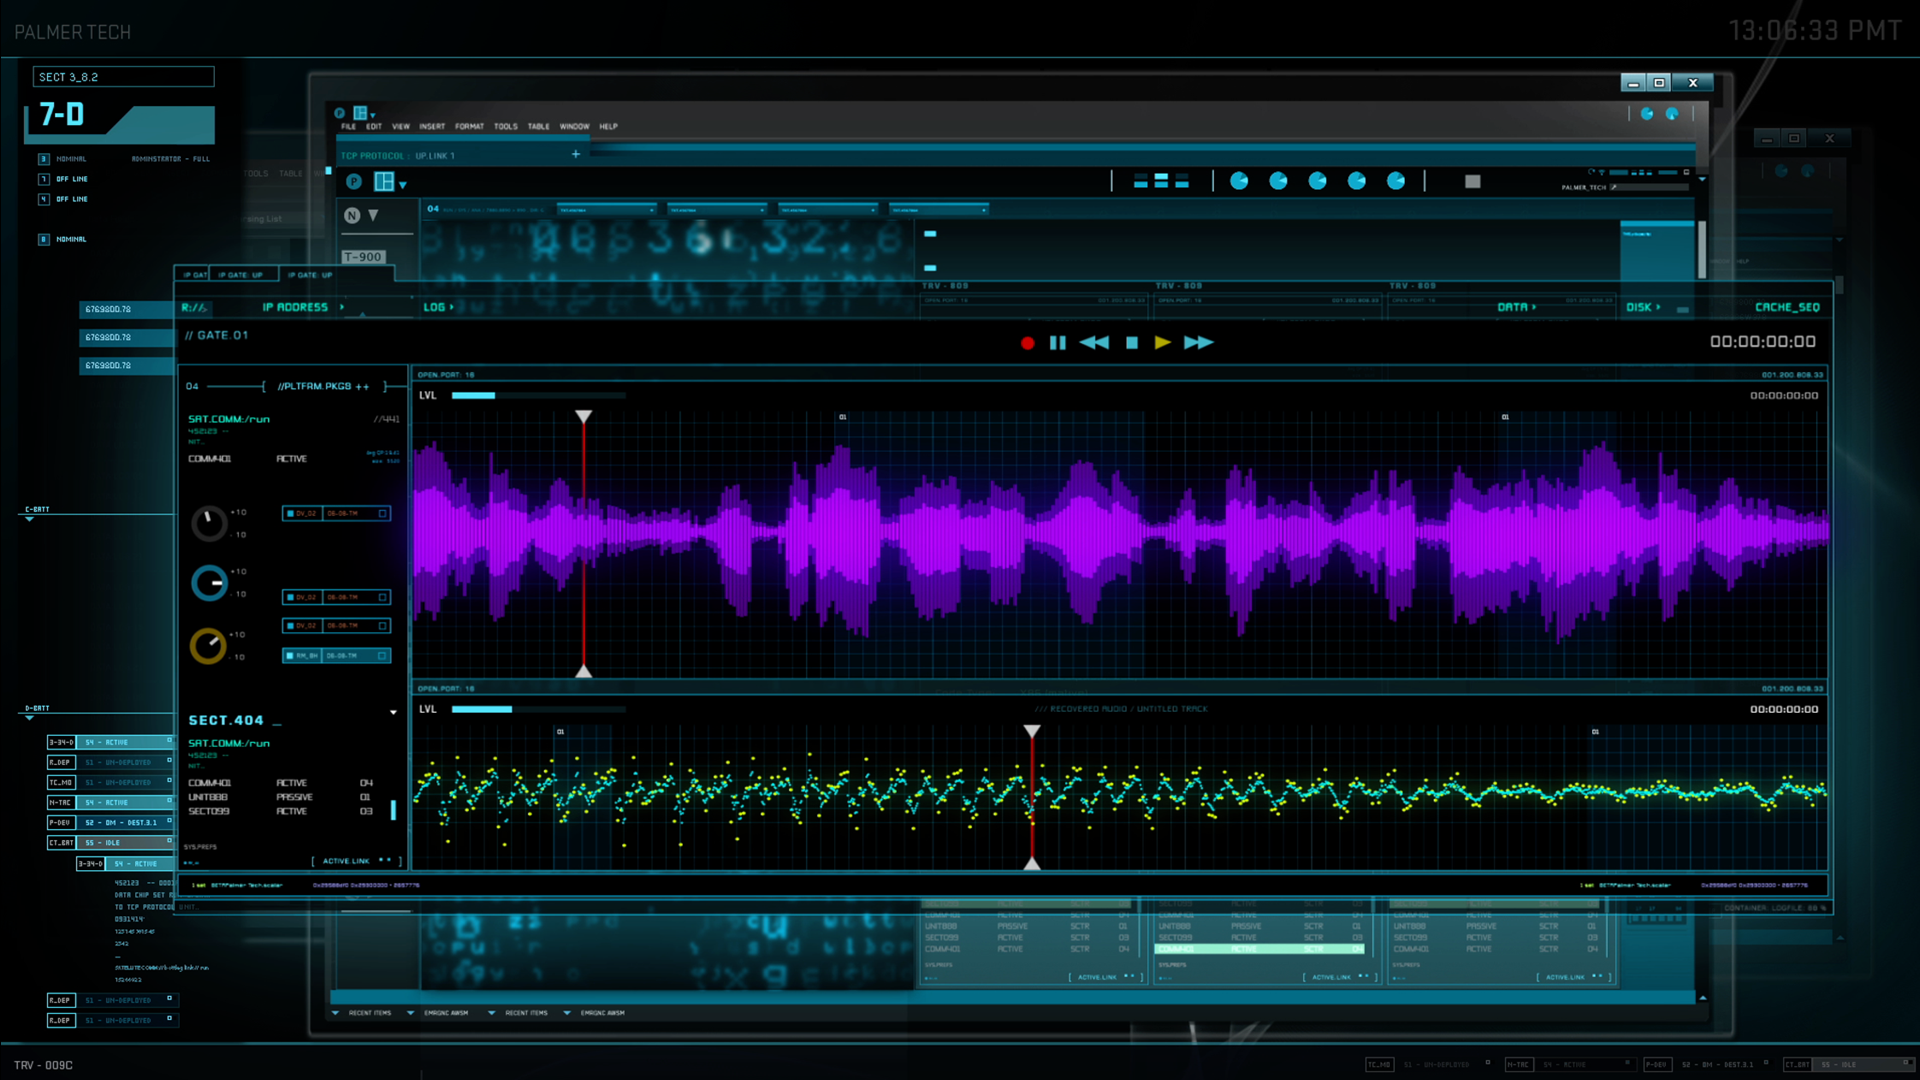Viewport: 1920px width, 1080px height.
Task: Pause playback in the GATE.01 transport
Action: click(x=1058, y=343)
